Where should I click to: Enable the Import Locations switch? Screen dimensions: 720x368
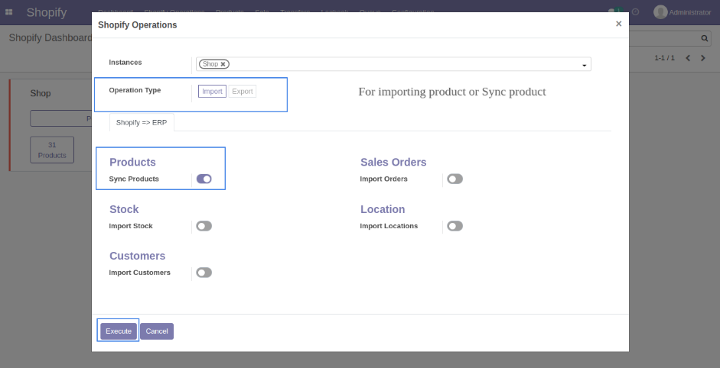(455, 226)
